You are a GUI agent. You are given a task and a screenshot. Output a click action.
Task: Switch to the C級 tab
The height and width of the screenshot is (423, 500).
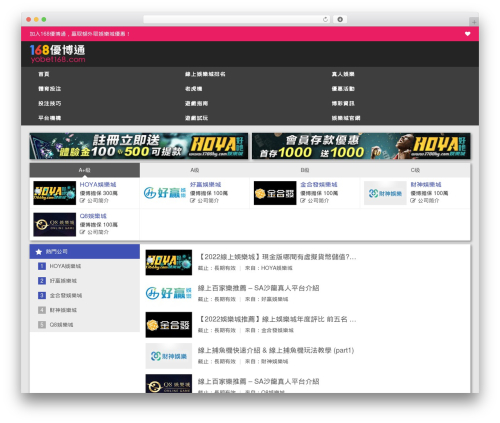coord(415,170)
